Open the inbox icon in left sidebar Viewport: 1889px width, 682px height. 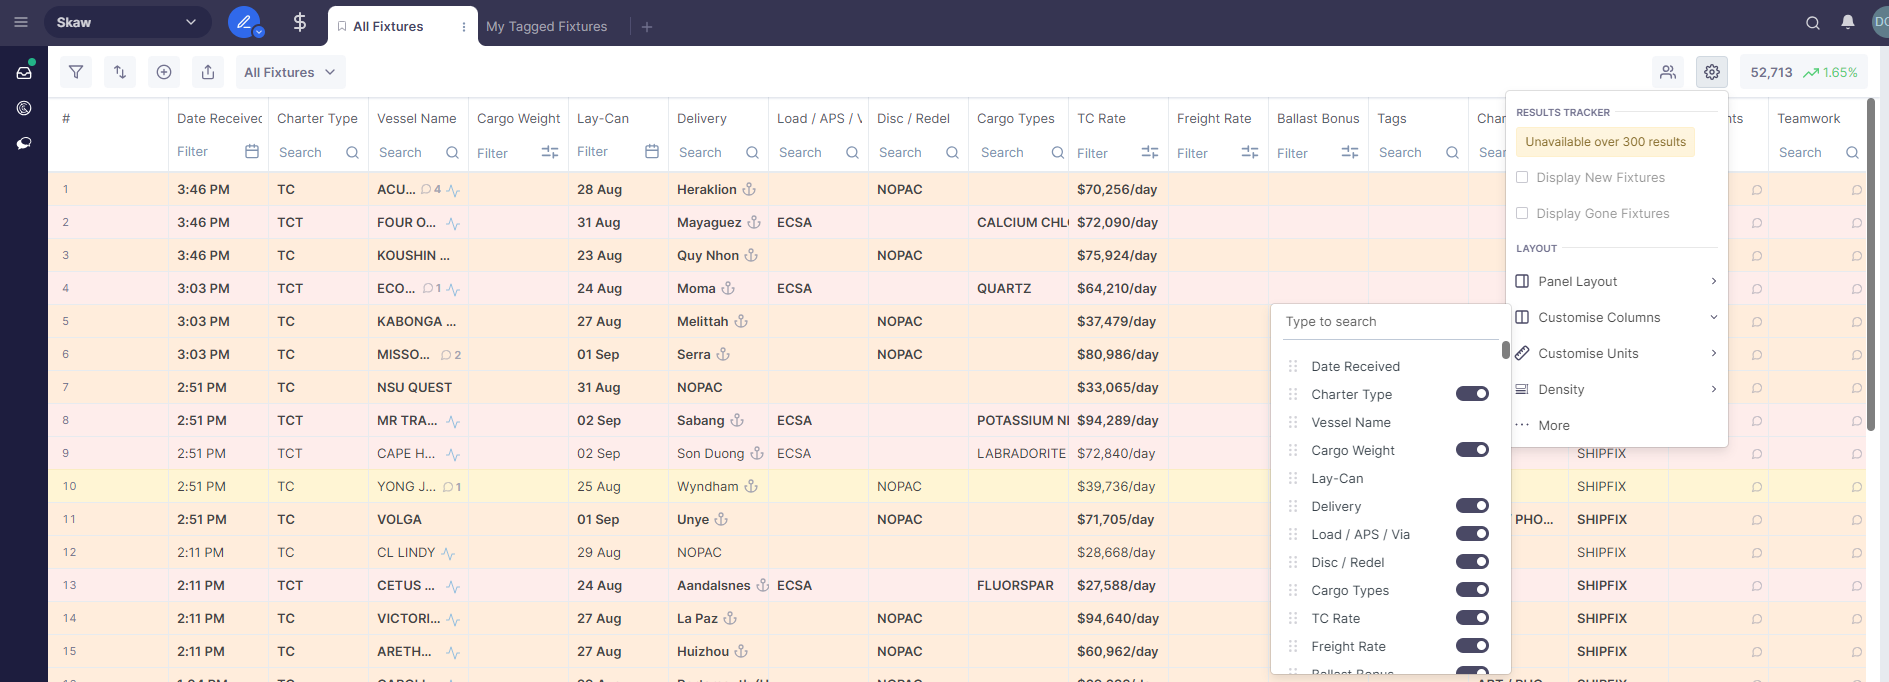pyautogui.click(x=24, y=72)
